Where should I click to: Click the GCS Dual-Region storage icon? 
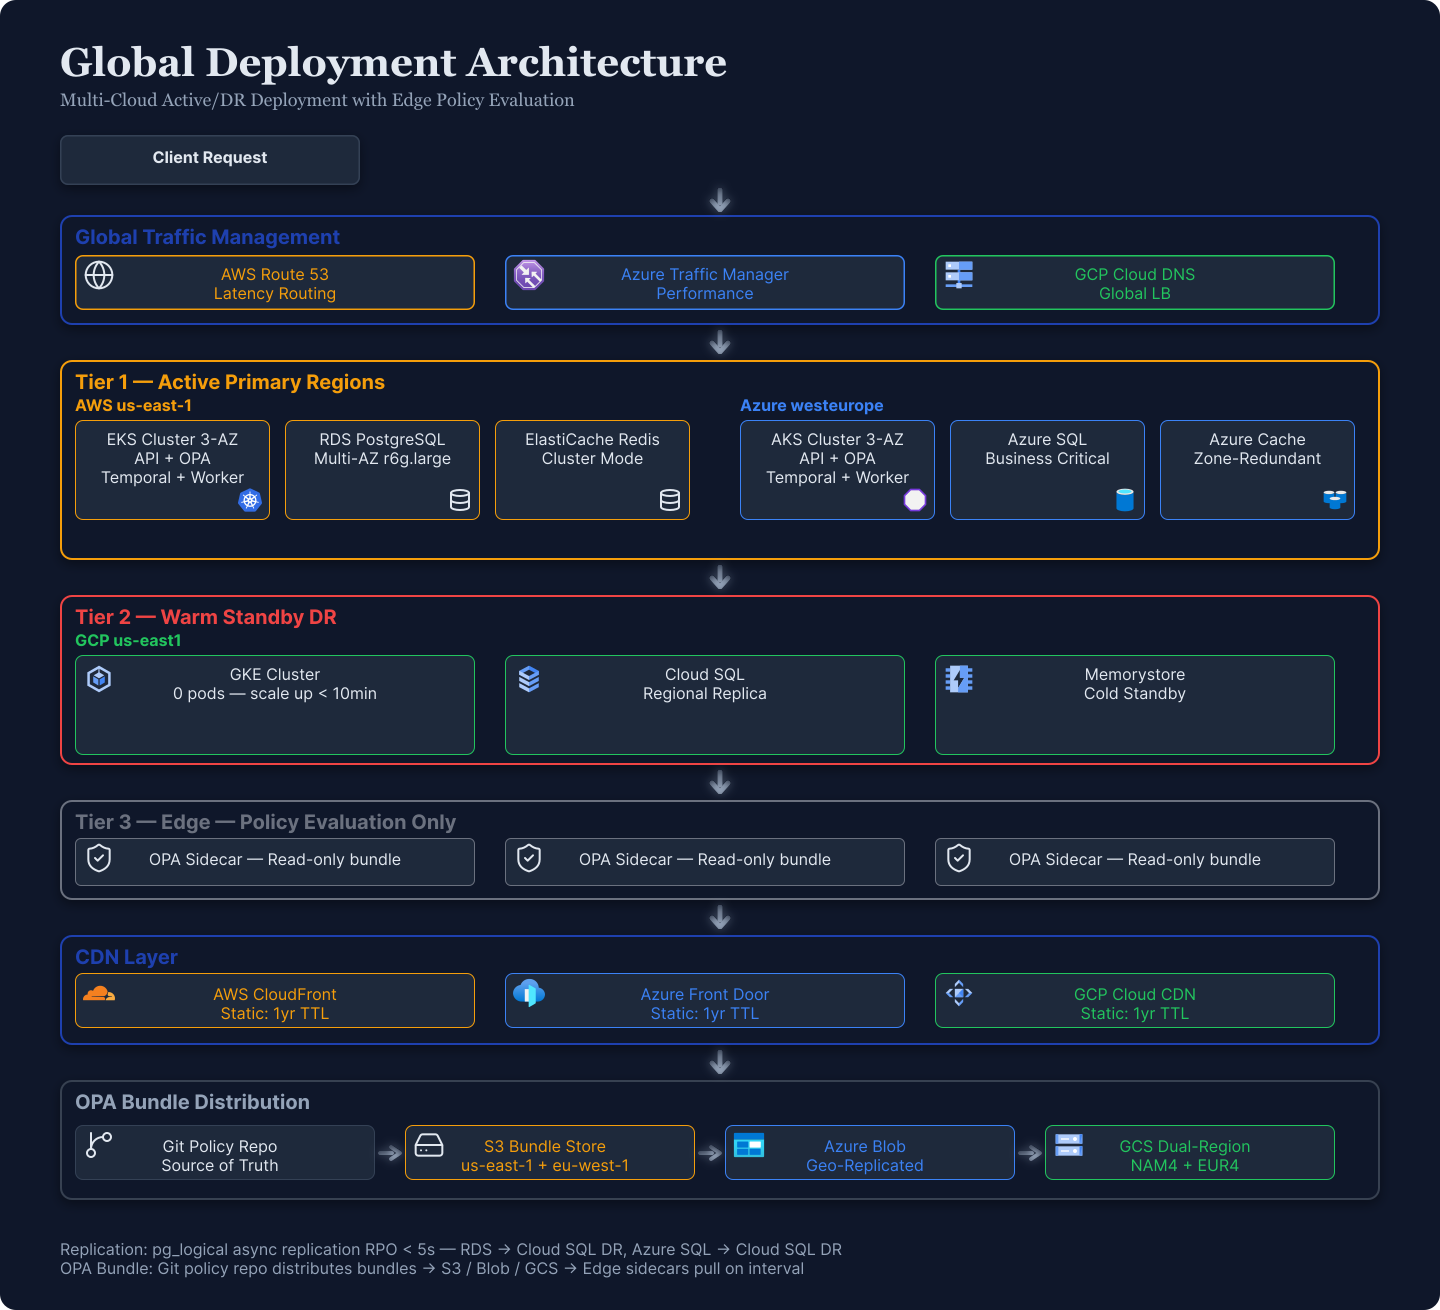coord(1069,1145)
